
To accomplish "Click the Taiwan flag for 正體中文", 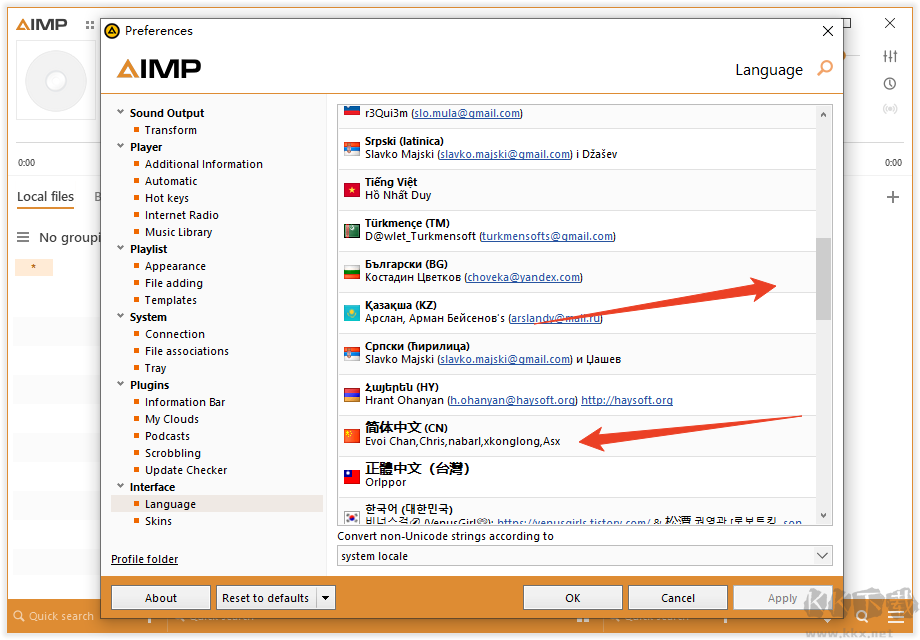I will coord(351,477).
